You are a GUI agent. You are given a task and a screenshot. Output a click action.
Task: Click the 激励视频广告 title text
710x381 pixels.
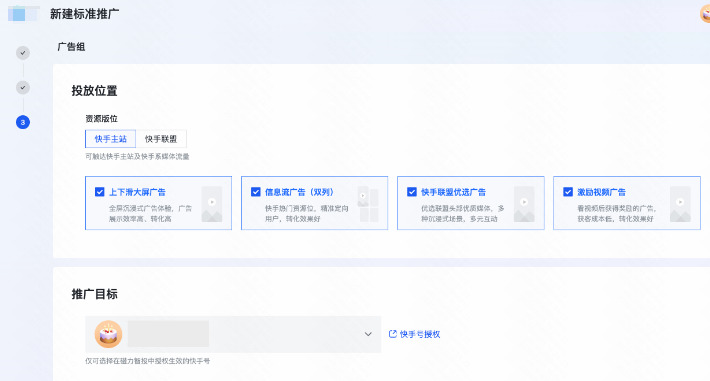601,192
